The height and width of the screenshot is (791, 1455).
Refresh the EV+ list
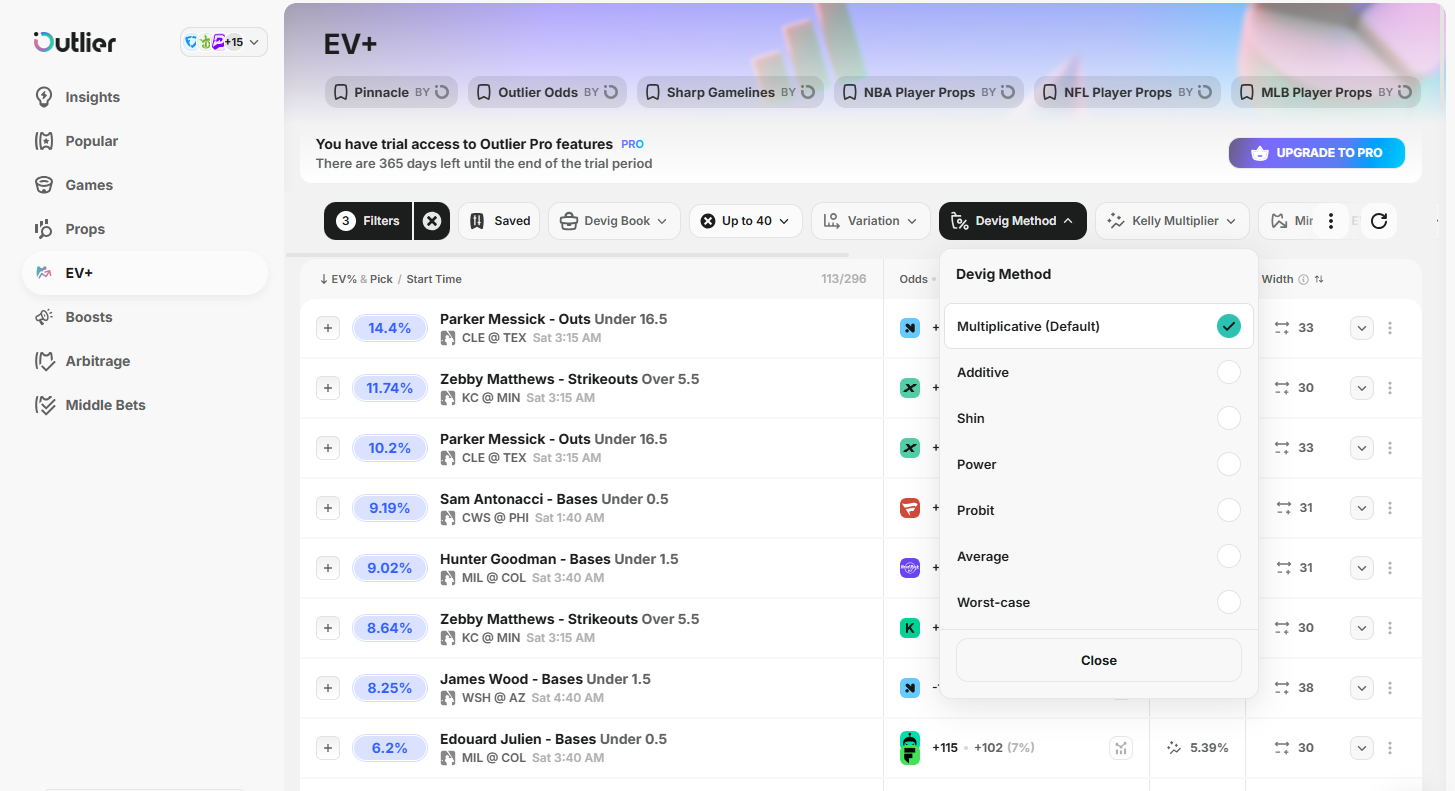pyautogui.click(x=1379, y=221)
